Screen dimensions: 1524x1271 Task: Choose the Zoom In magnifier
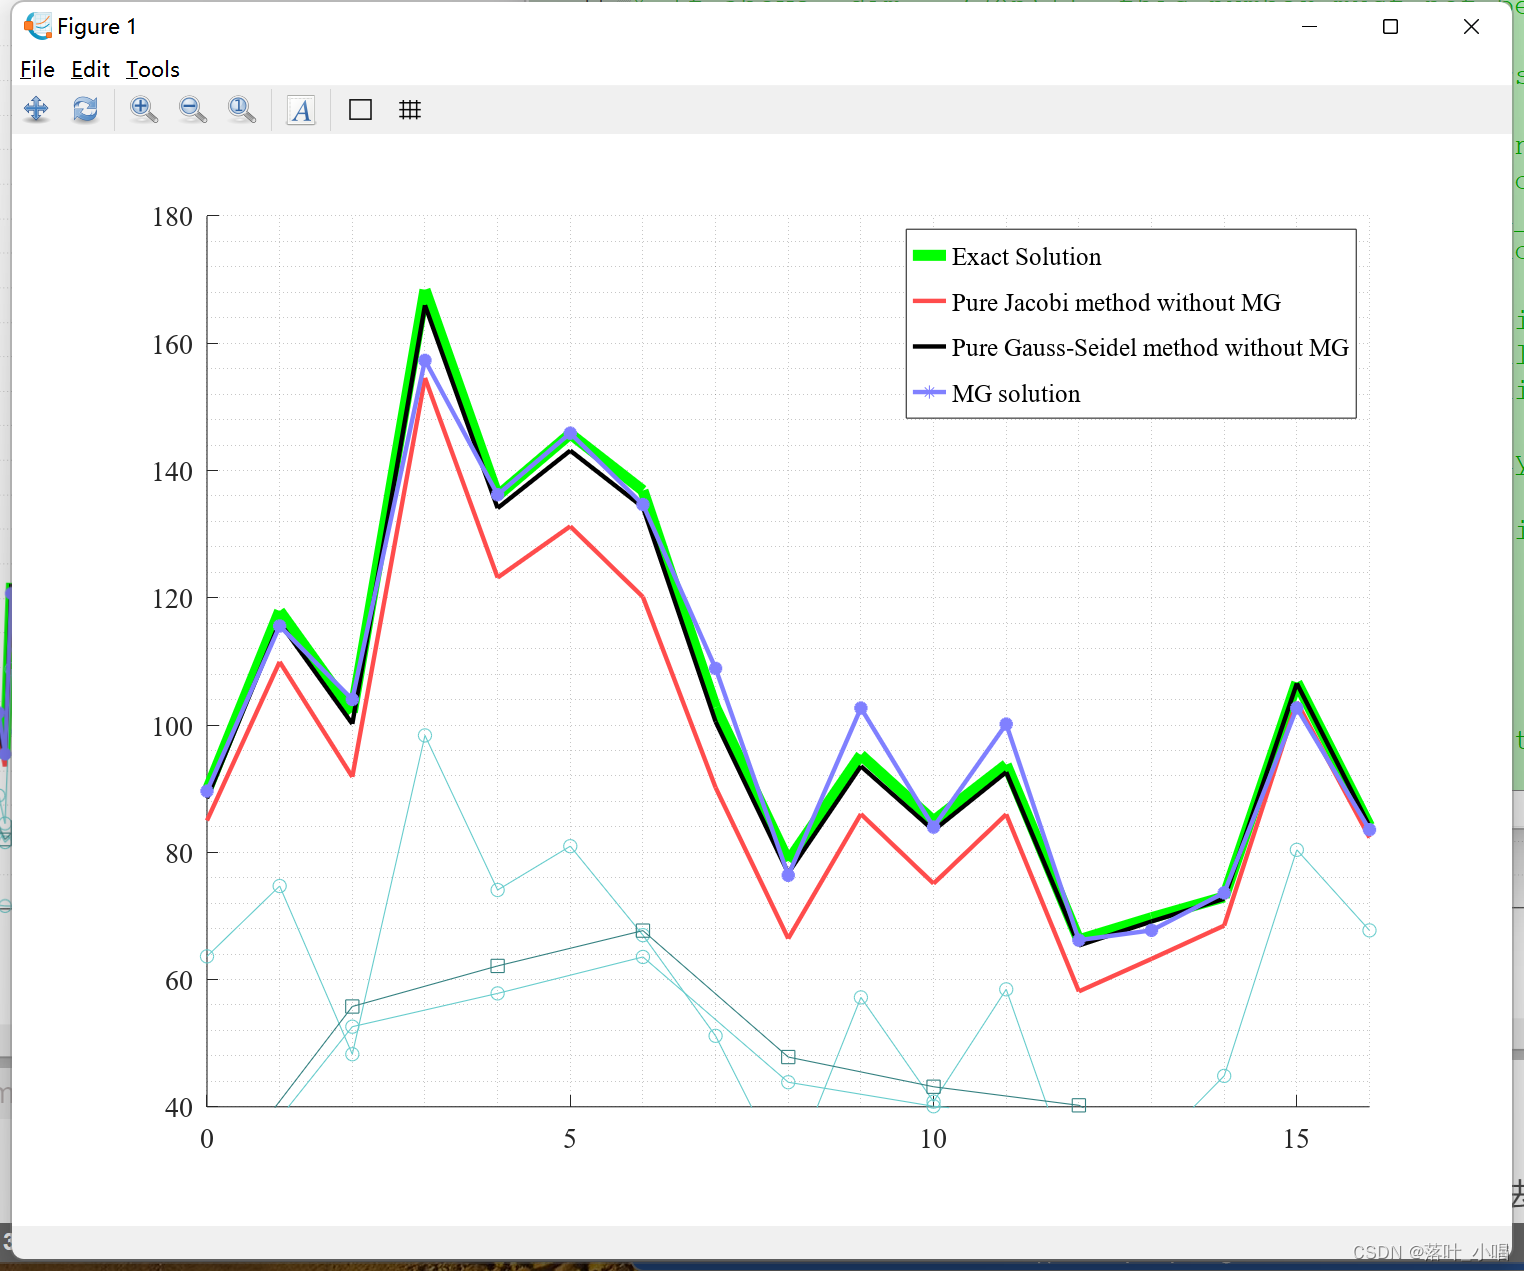pos(144,109)
